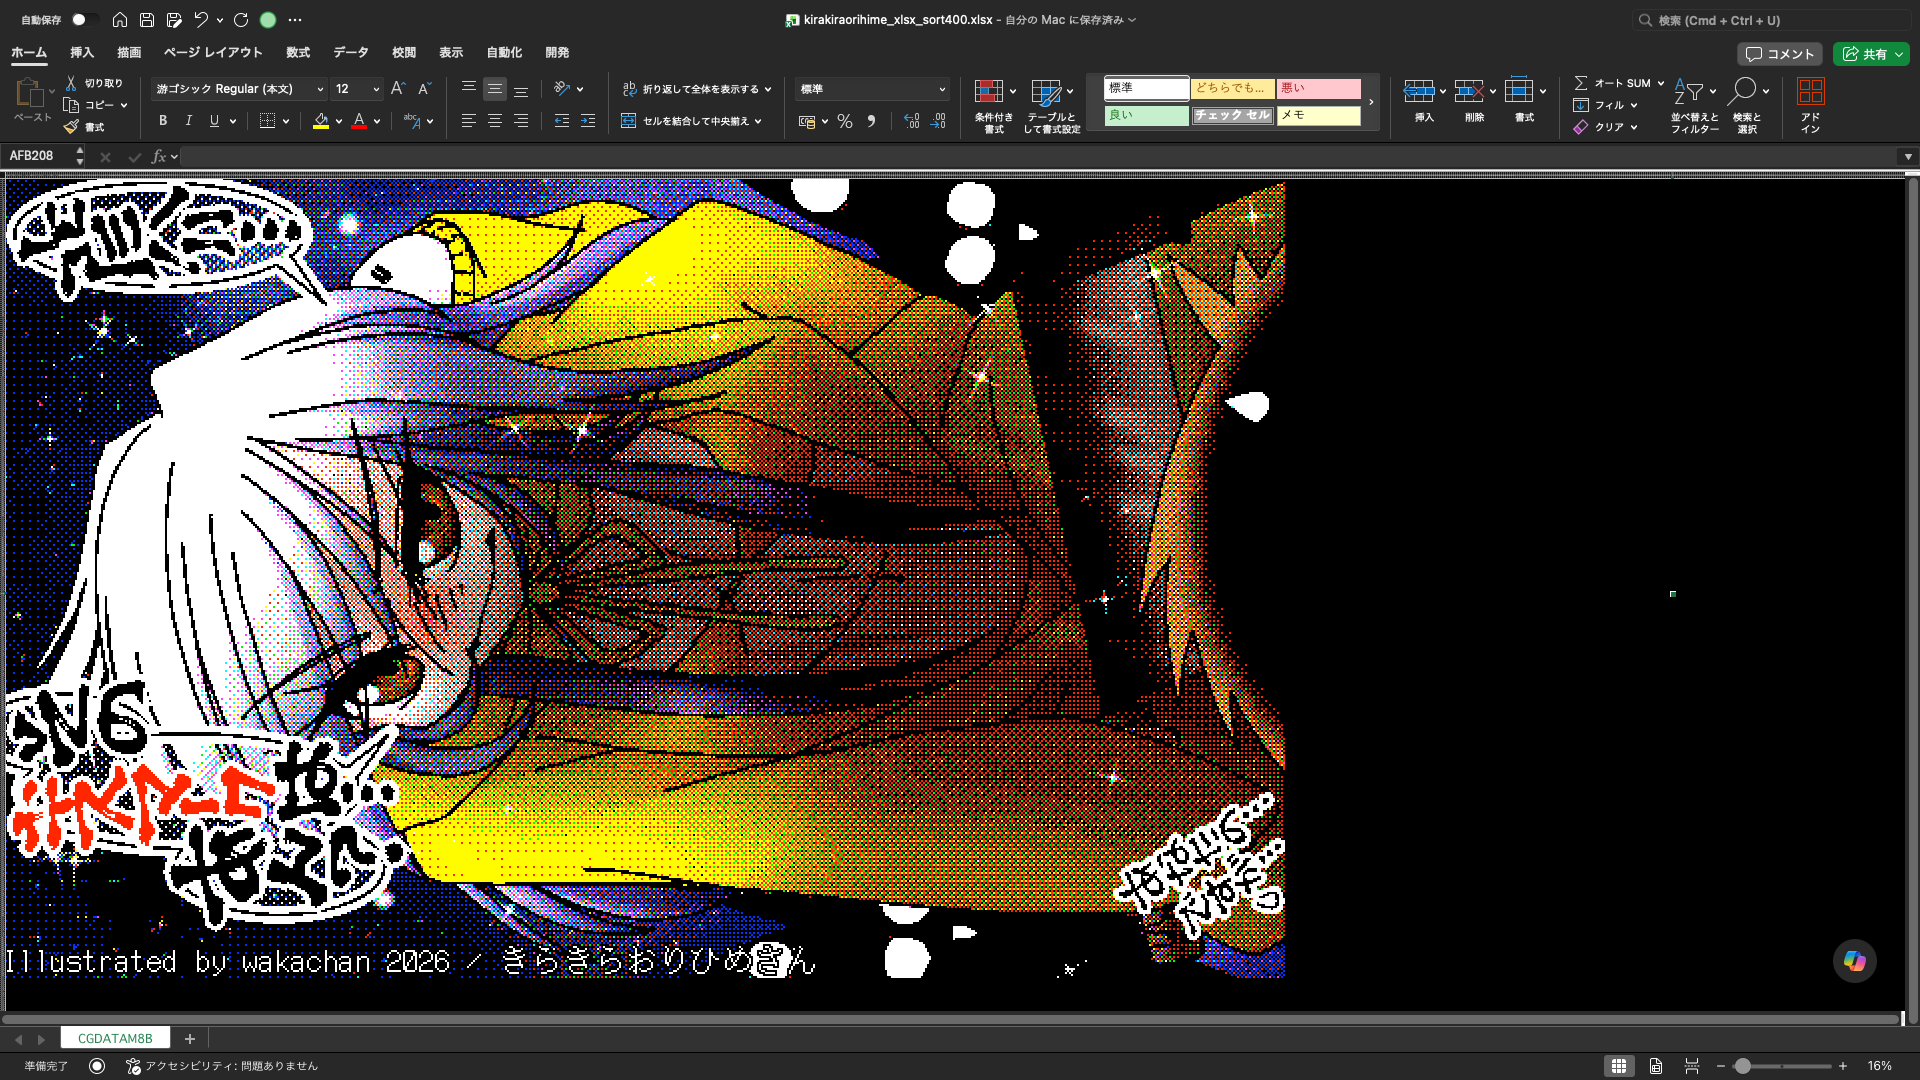Screen dimensions: 1920x1080
Task: Open the number format dropdown
Action: [x=942, y=89]
